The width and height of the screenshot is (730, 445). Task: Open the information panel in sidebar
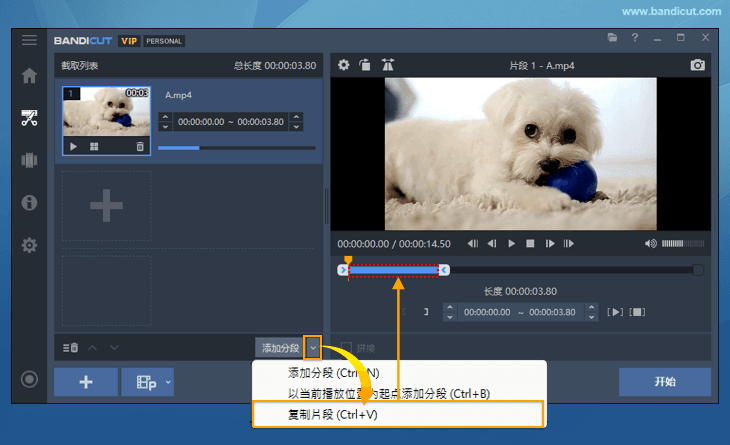[x=29, y=202]
